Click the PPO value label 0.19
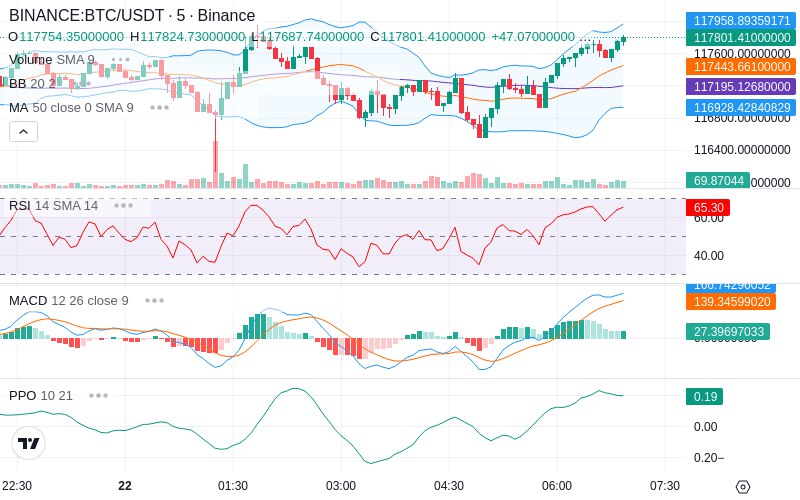 tap(705, 396)
